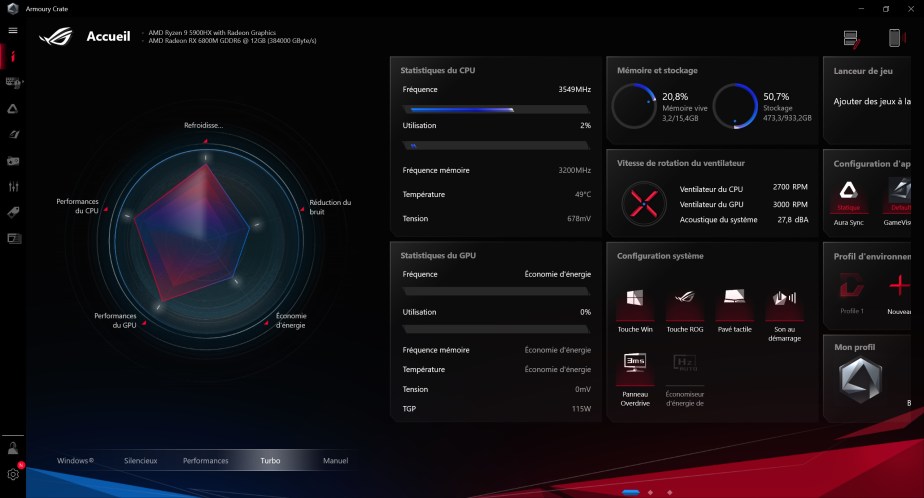Go to the third dashboard page dot

coord(670,492)
